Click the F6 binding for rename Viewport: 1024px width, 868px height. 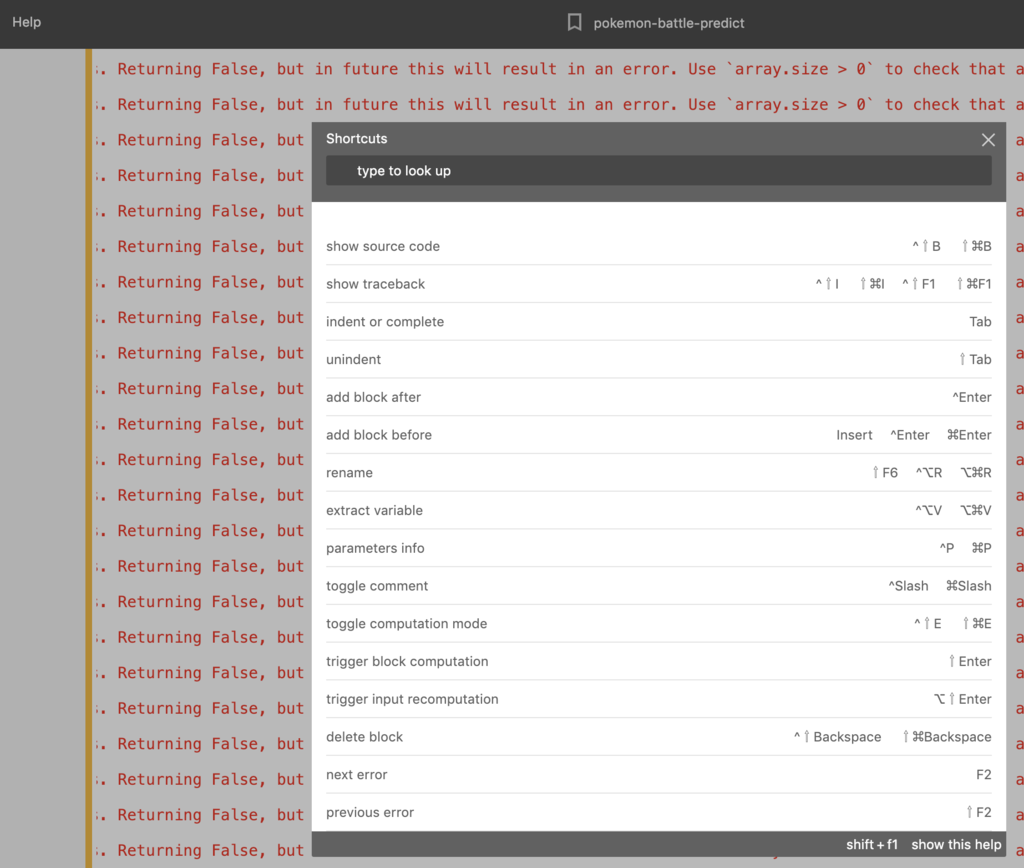(x=886, y=473)
